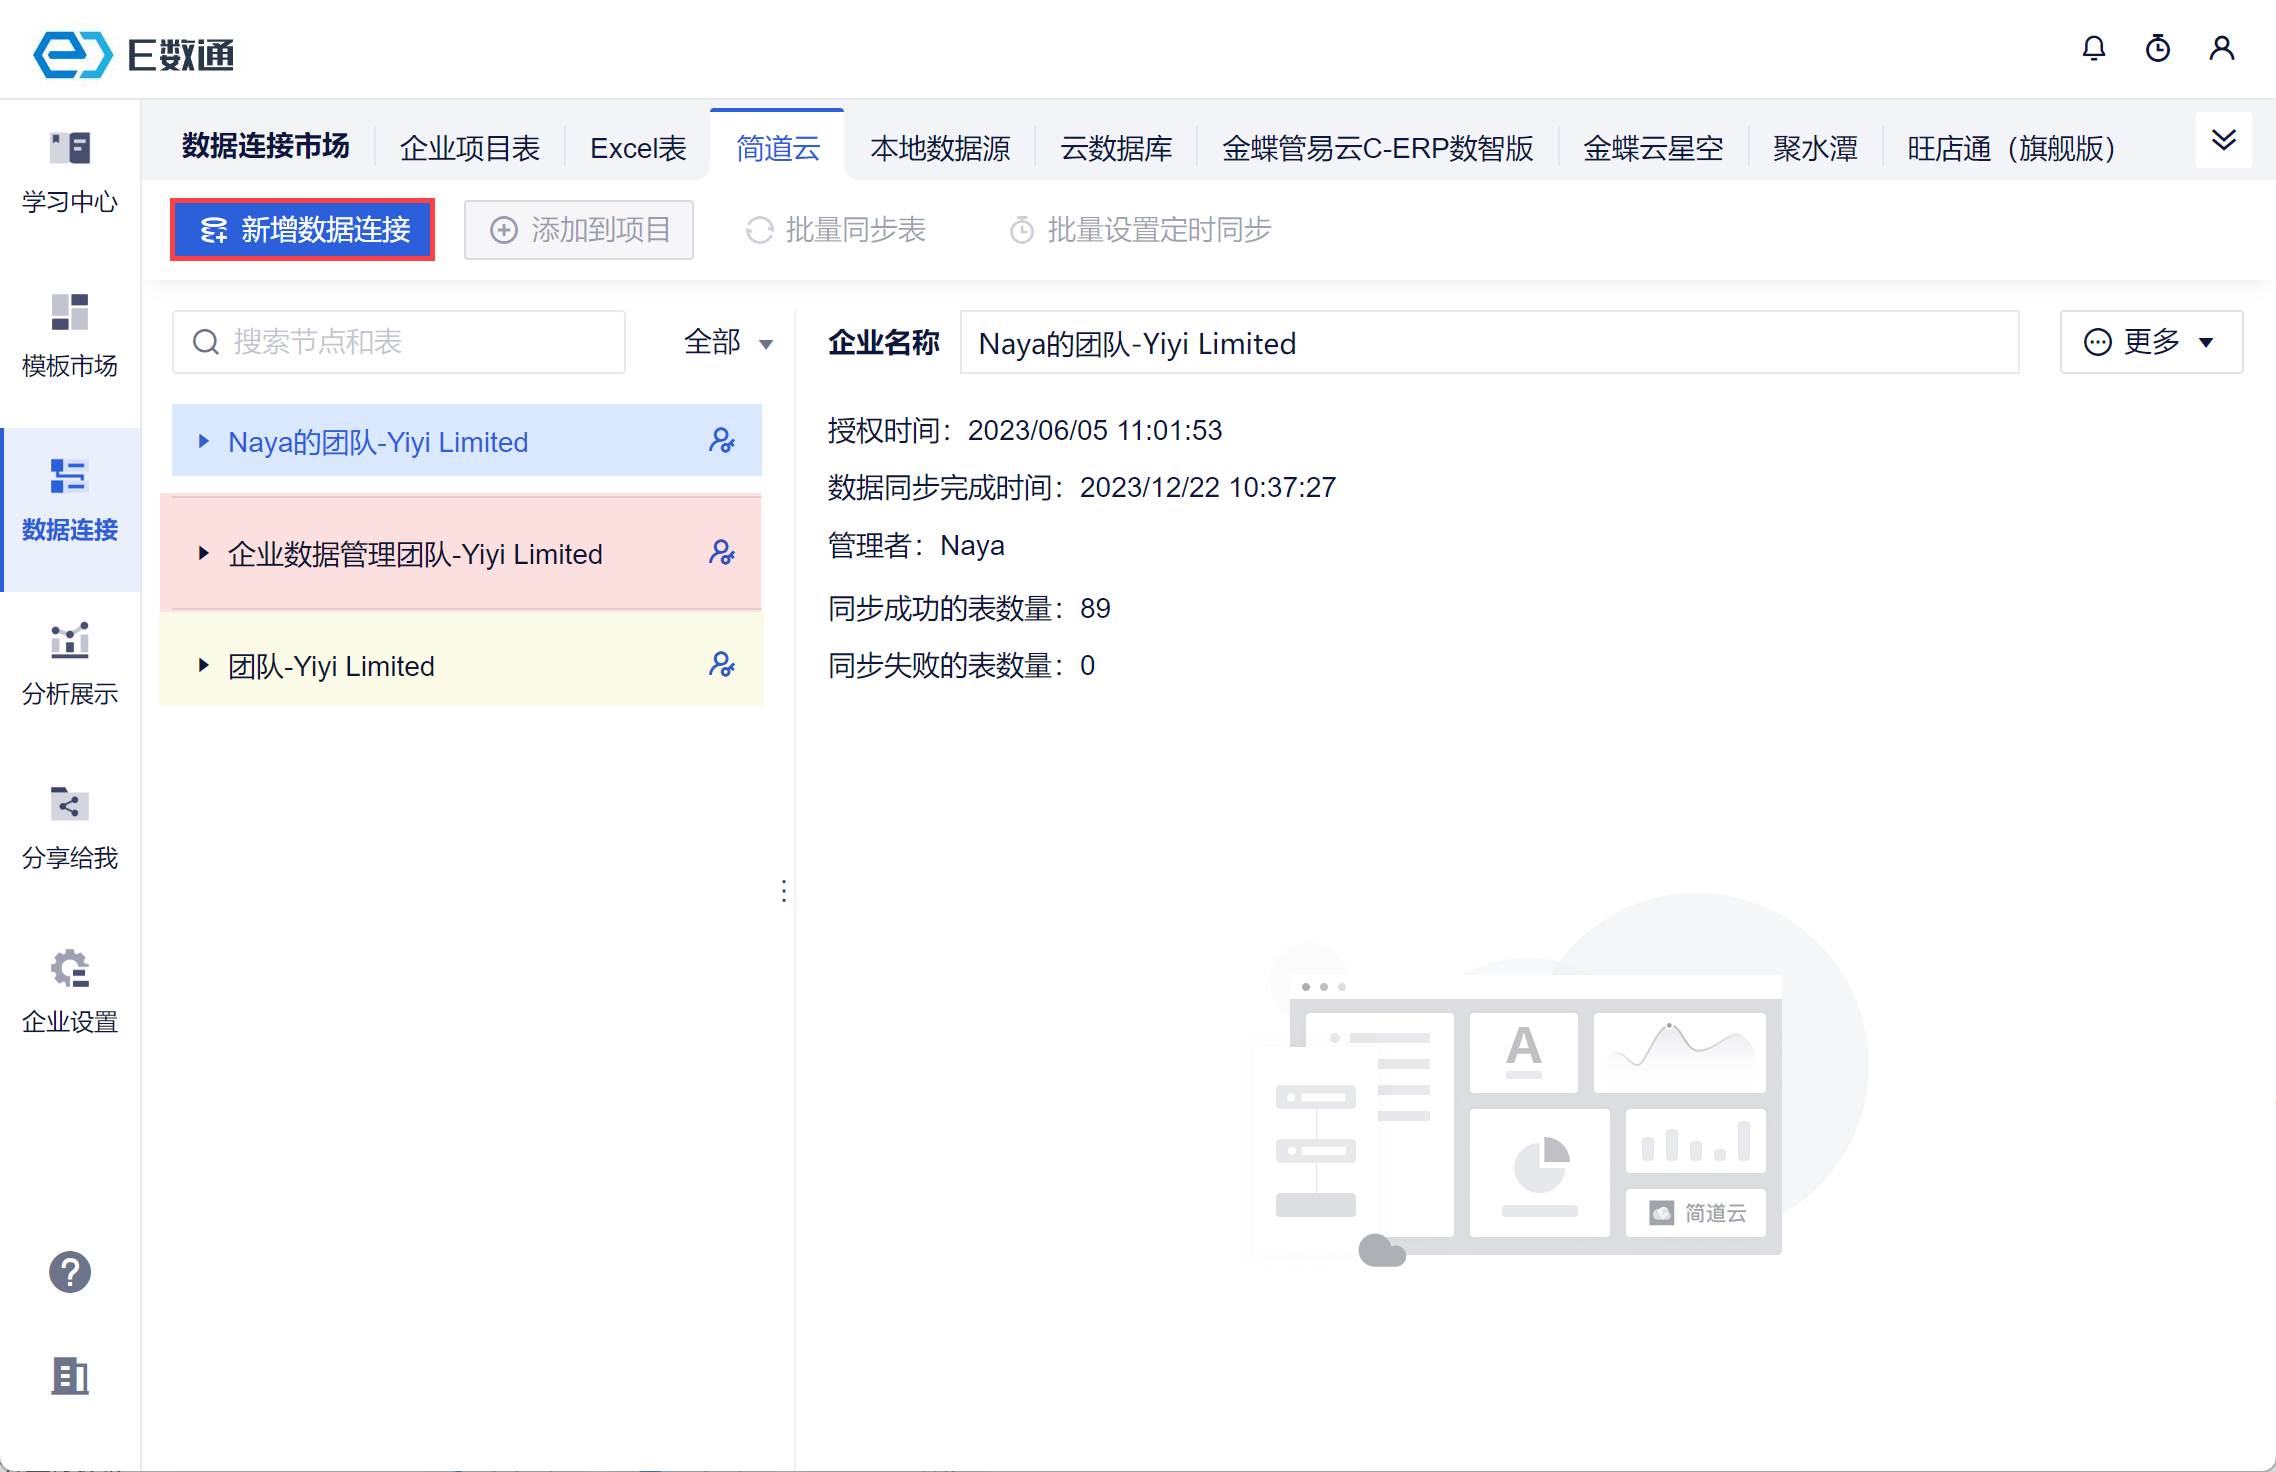Image resolution: width=2276 pixels, height=1472 pixels.
Task: Click the help question mark icon
Action: pyautogui.click(x=70, y=1272)
